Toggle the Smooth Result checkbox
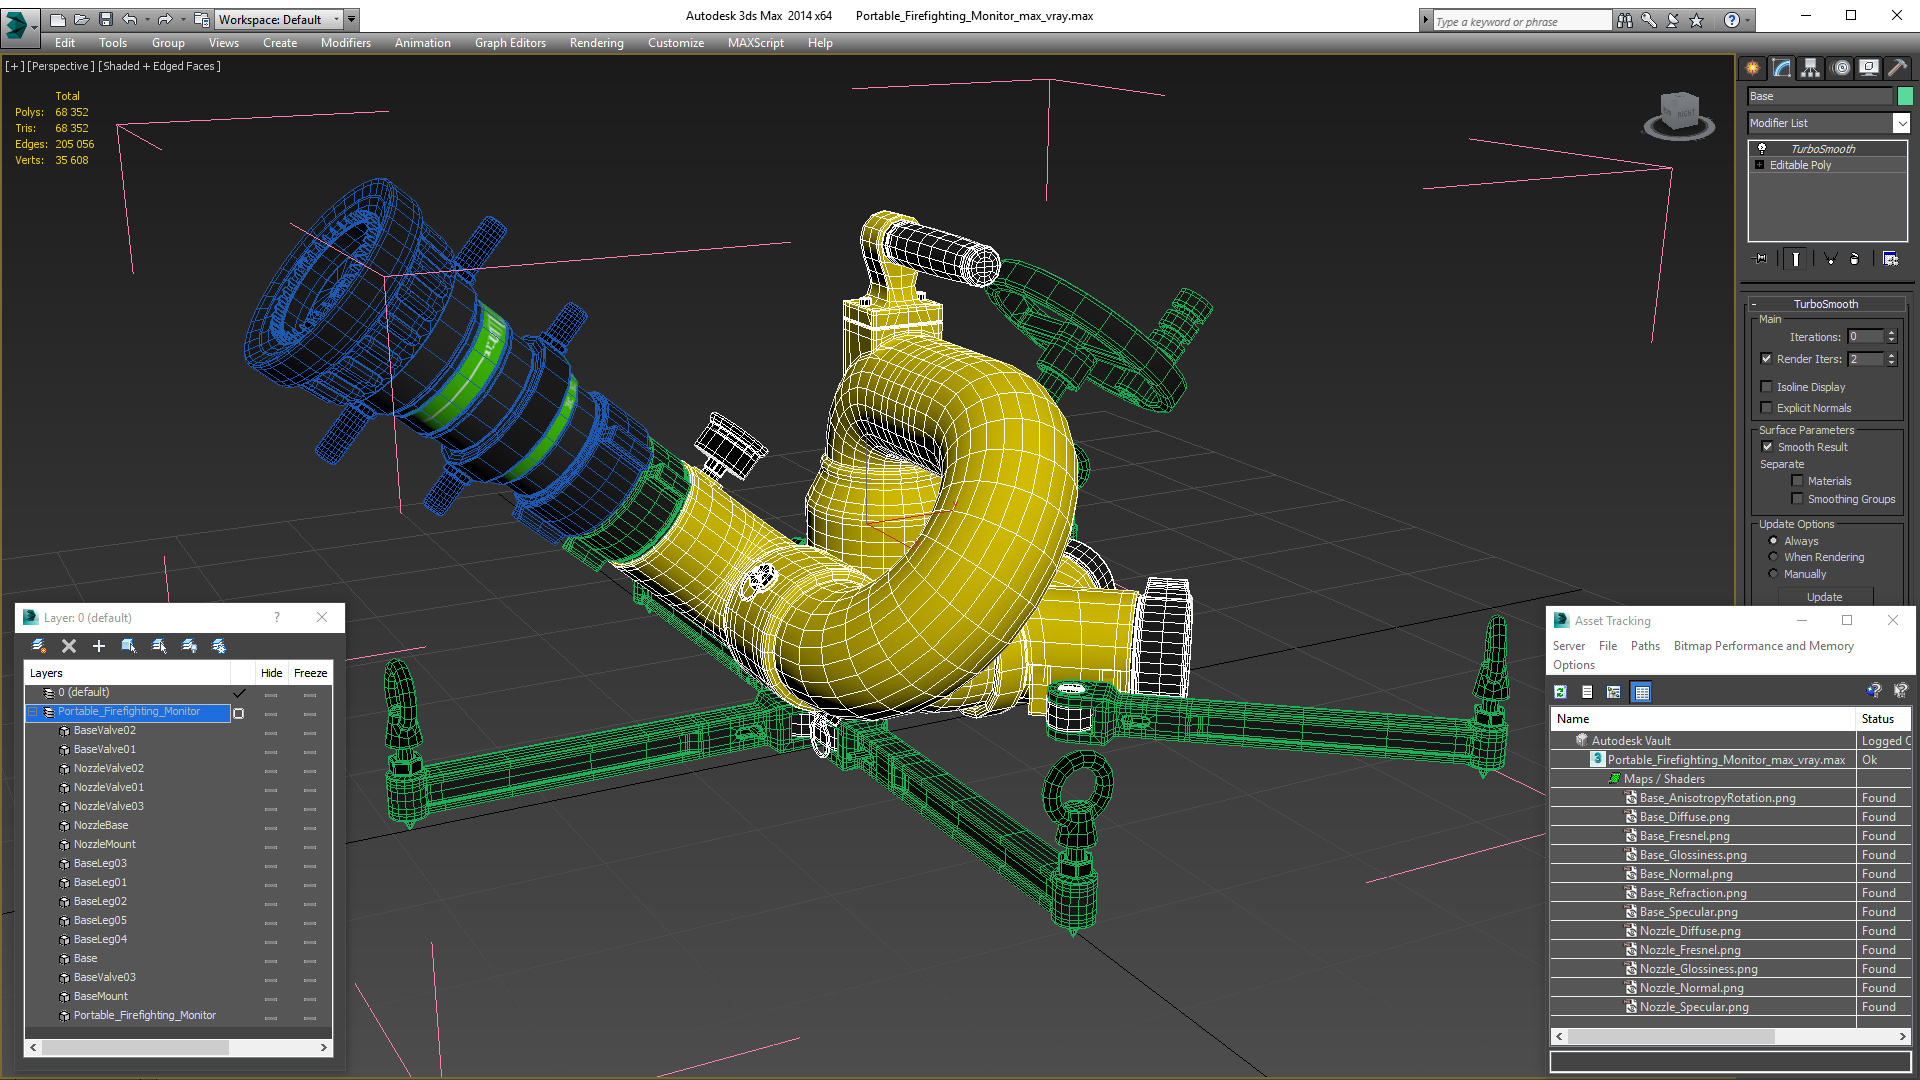1920x1080 pixels. 1767,447
